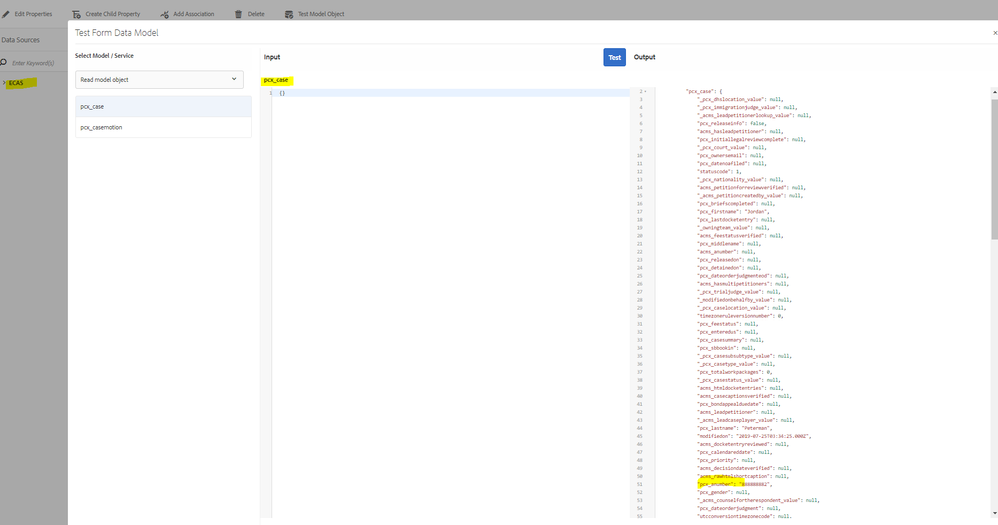Click the Test Model Object toolbar label
This screenshot has width=998, height=525.
click(x=321, y=14)
